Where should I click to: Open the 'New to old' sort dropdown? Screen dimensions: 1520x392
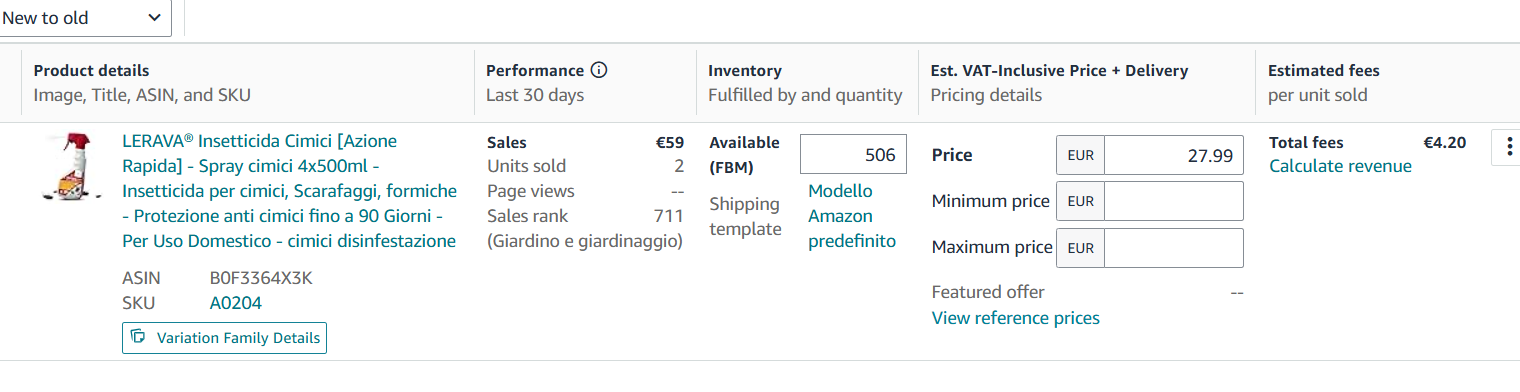point(84,18)
